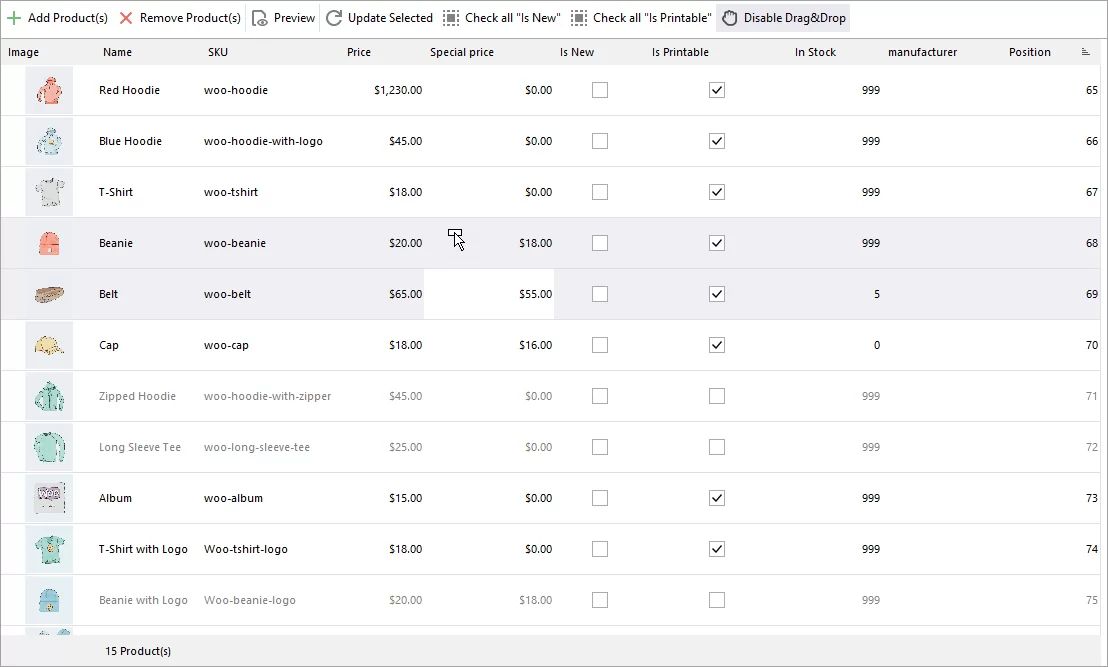The width and height of the screenshot is (1108, 667).
Task: Click the Blue Hoodie image thumbnail
Action: [x=48, y=141]
